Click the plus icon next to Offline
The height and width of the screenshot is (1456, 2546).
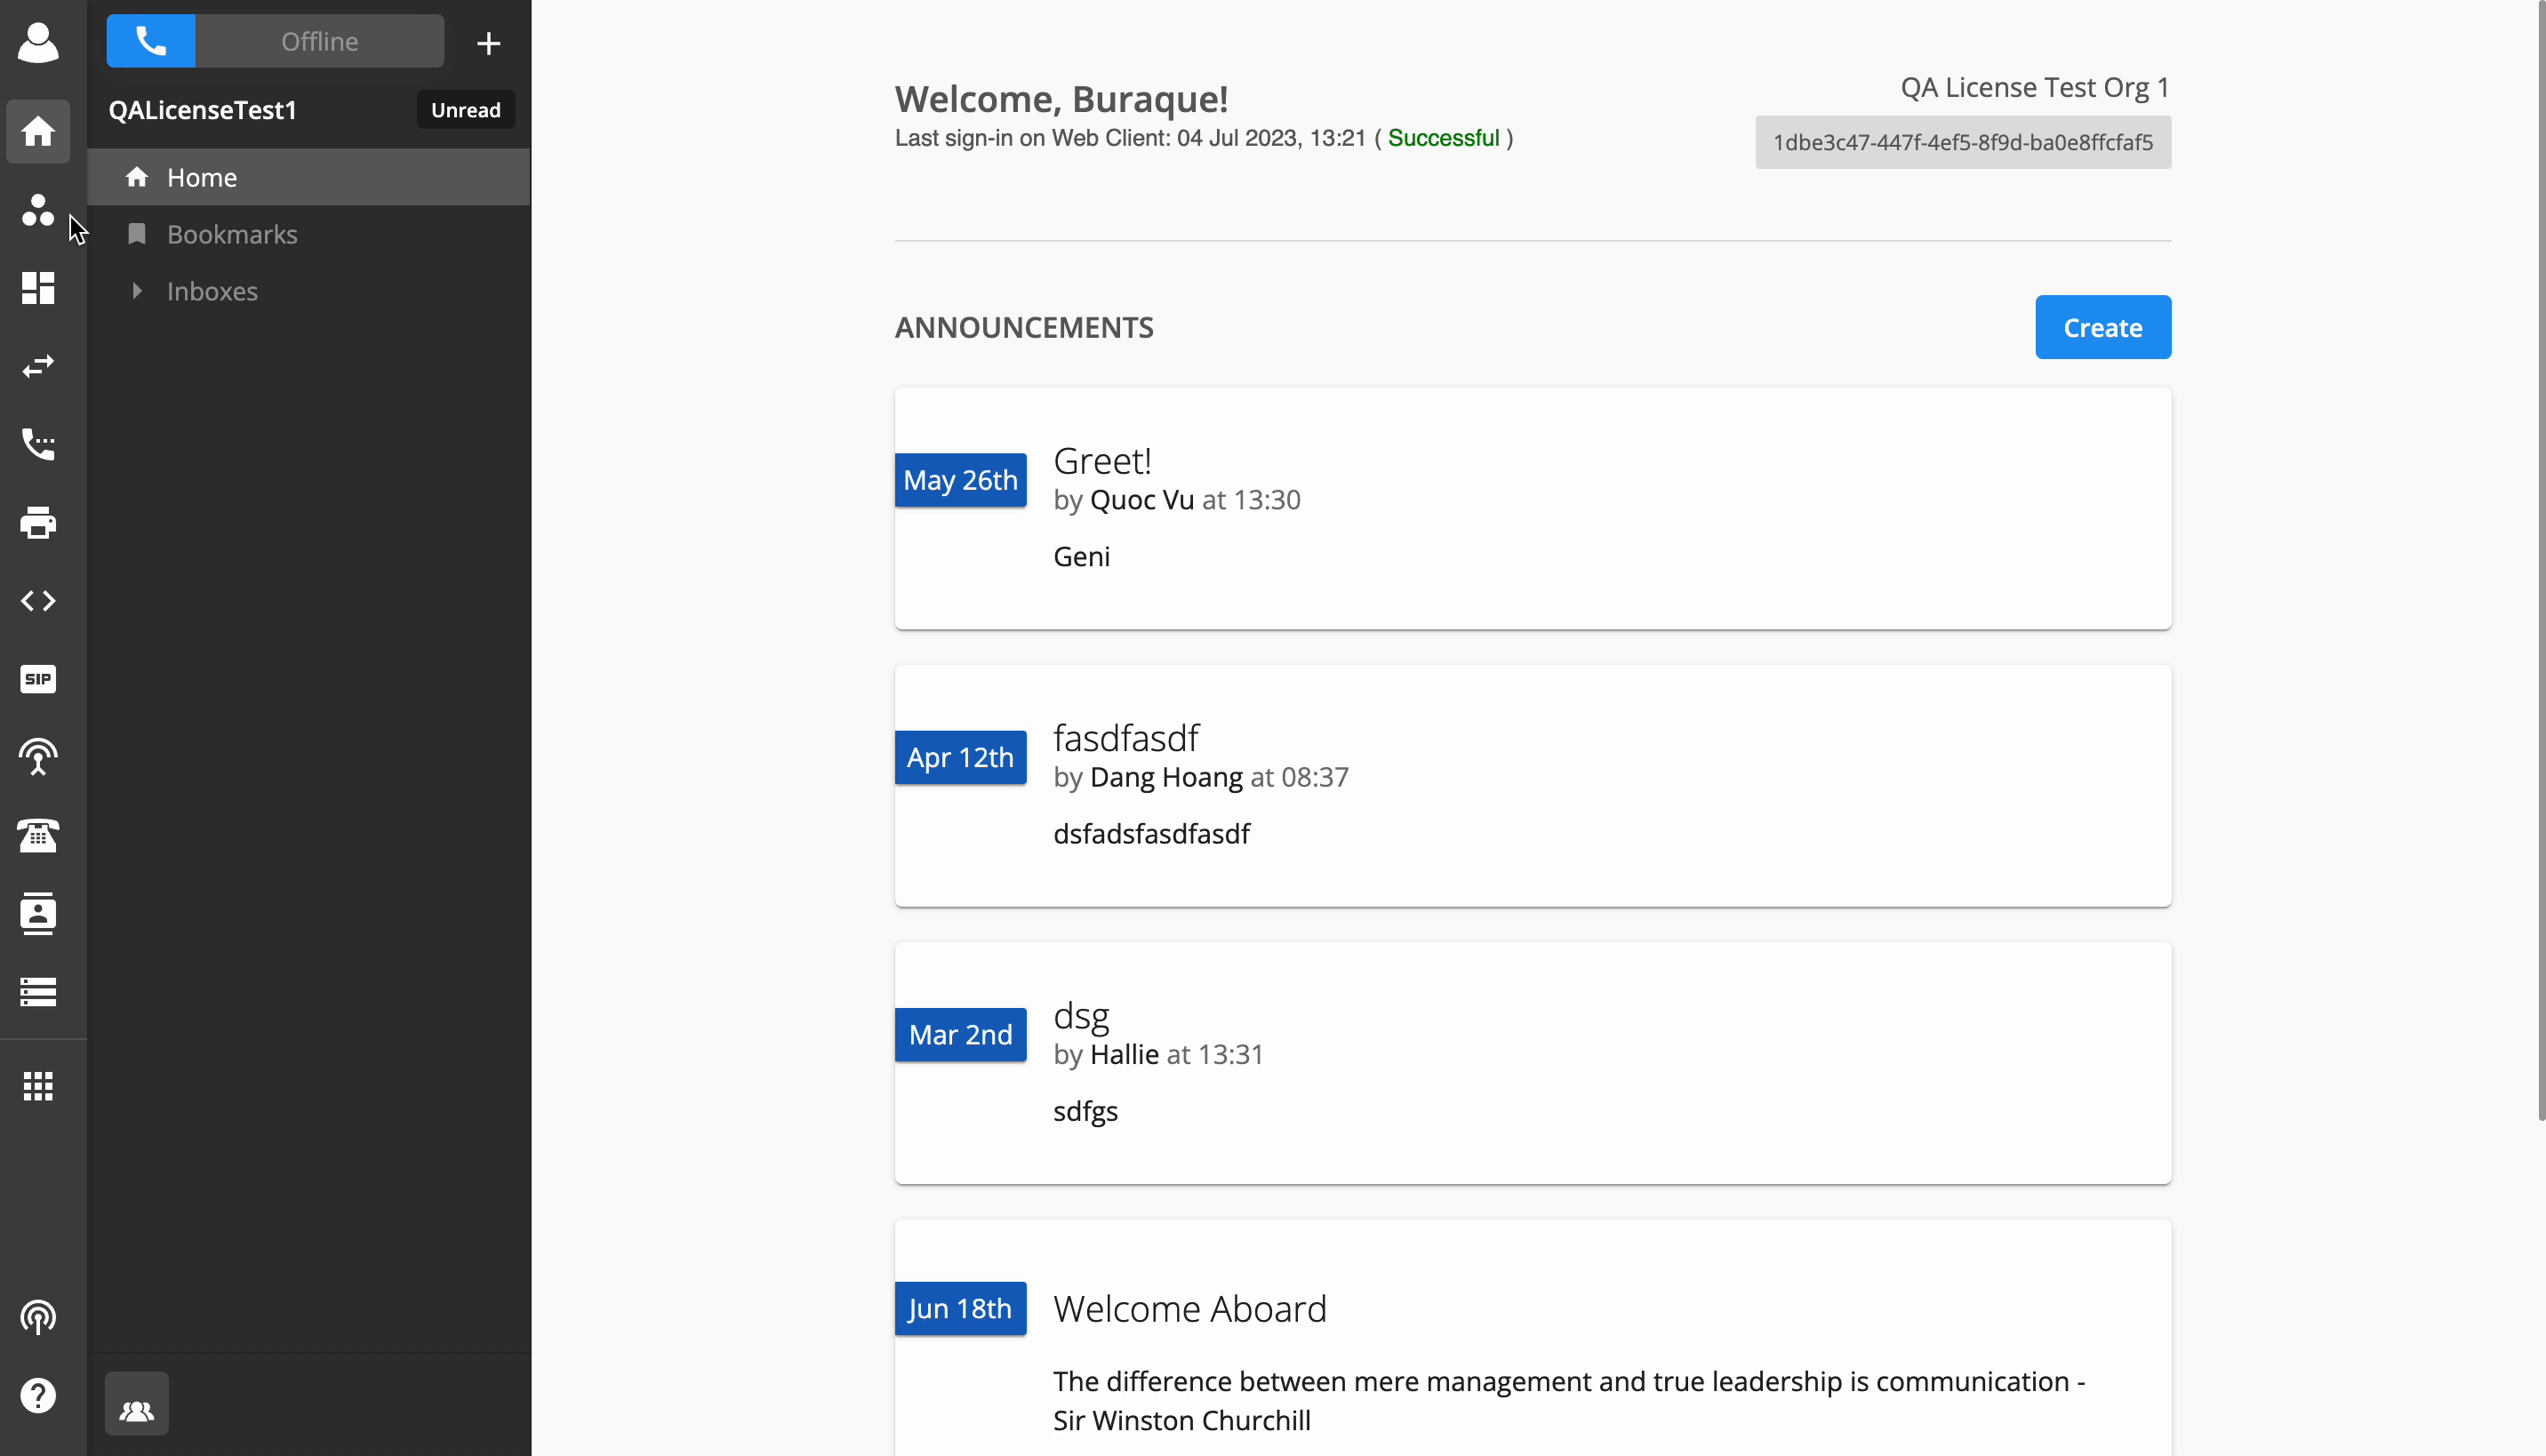[488, 43]
